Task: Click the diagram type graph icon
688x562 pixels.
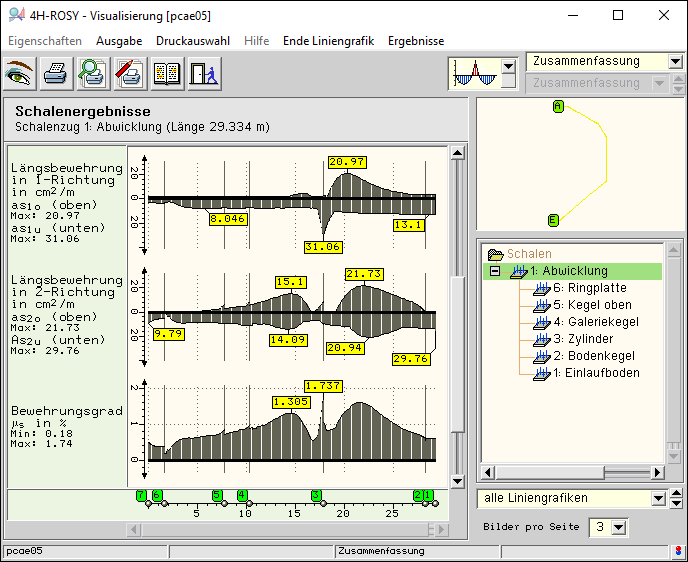Action: pos(473,73)
